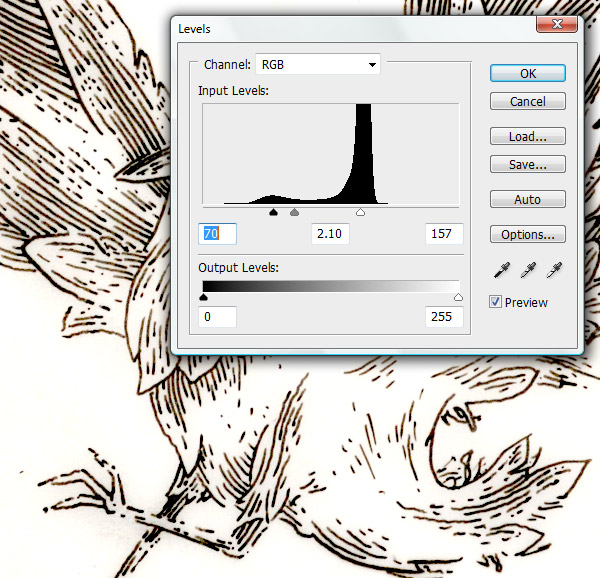Click the Save... button
Image resolution: width=600 pixels, height=578 pixels.
(528, 164)
